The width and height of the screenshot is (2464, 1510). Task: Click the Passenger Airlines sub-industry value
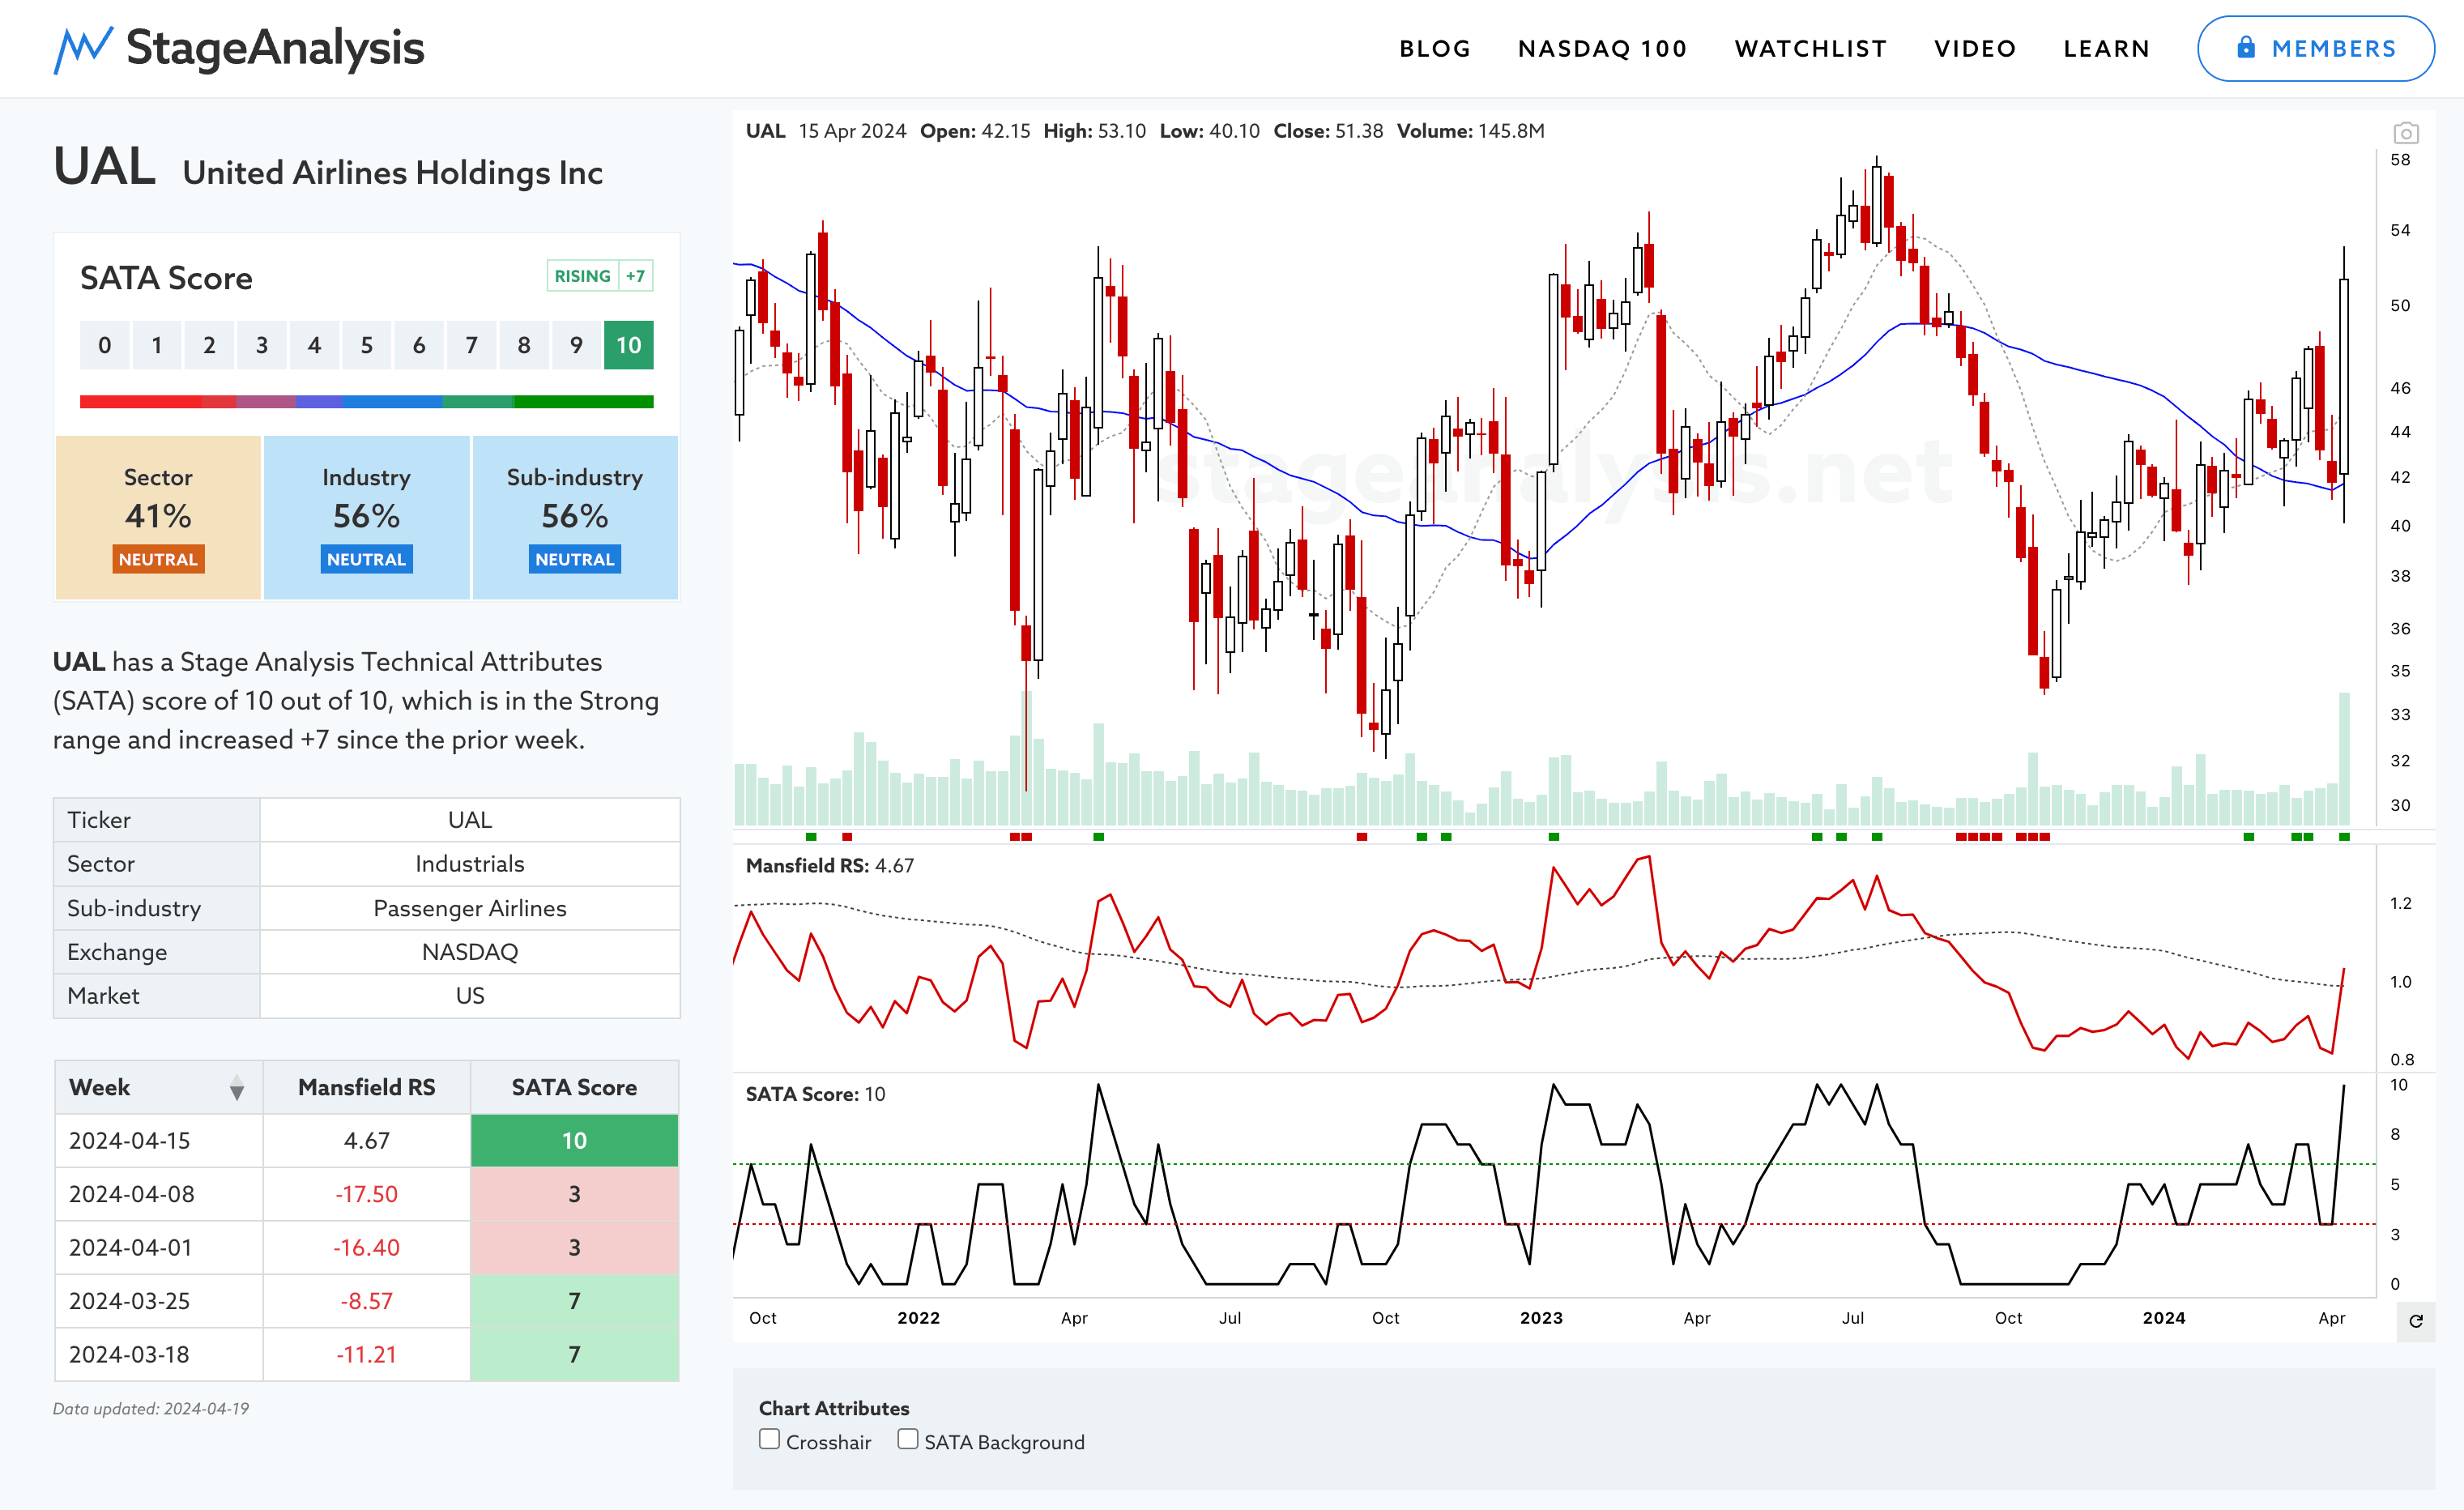(x=470, y=908)
